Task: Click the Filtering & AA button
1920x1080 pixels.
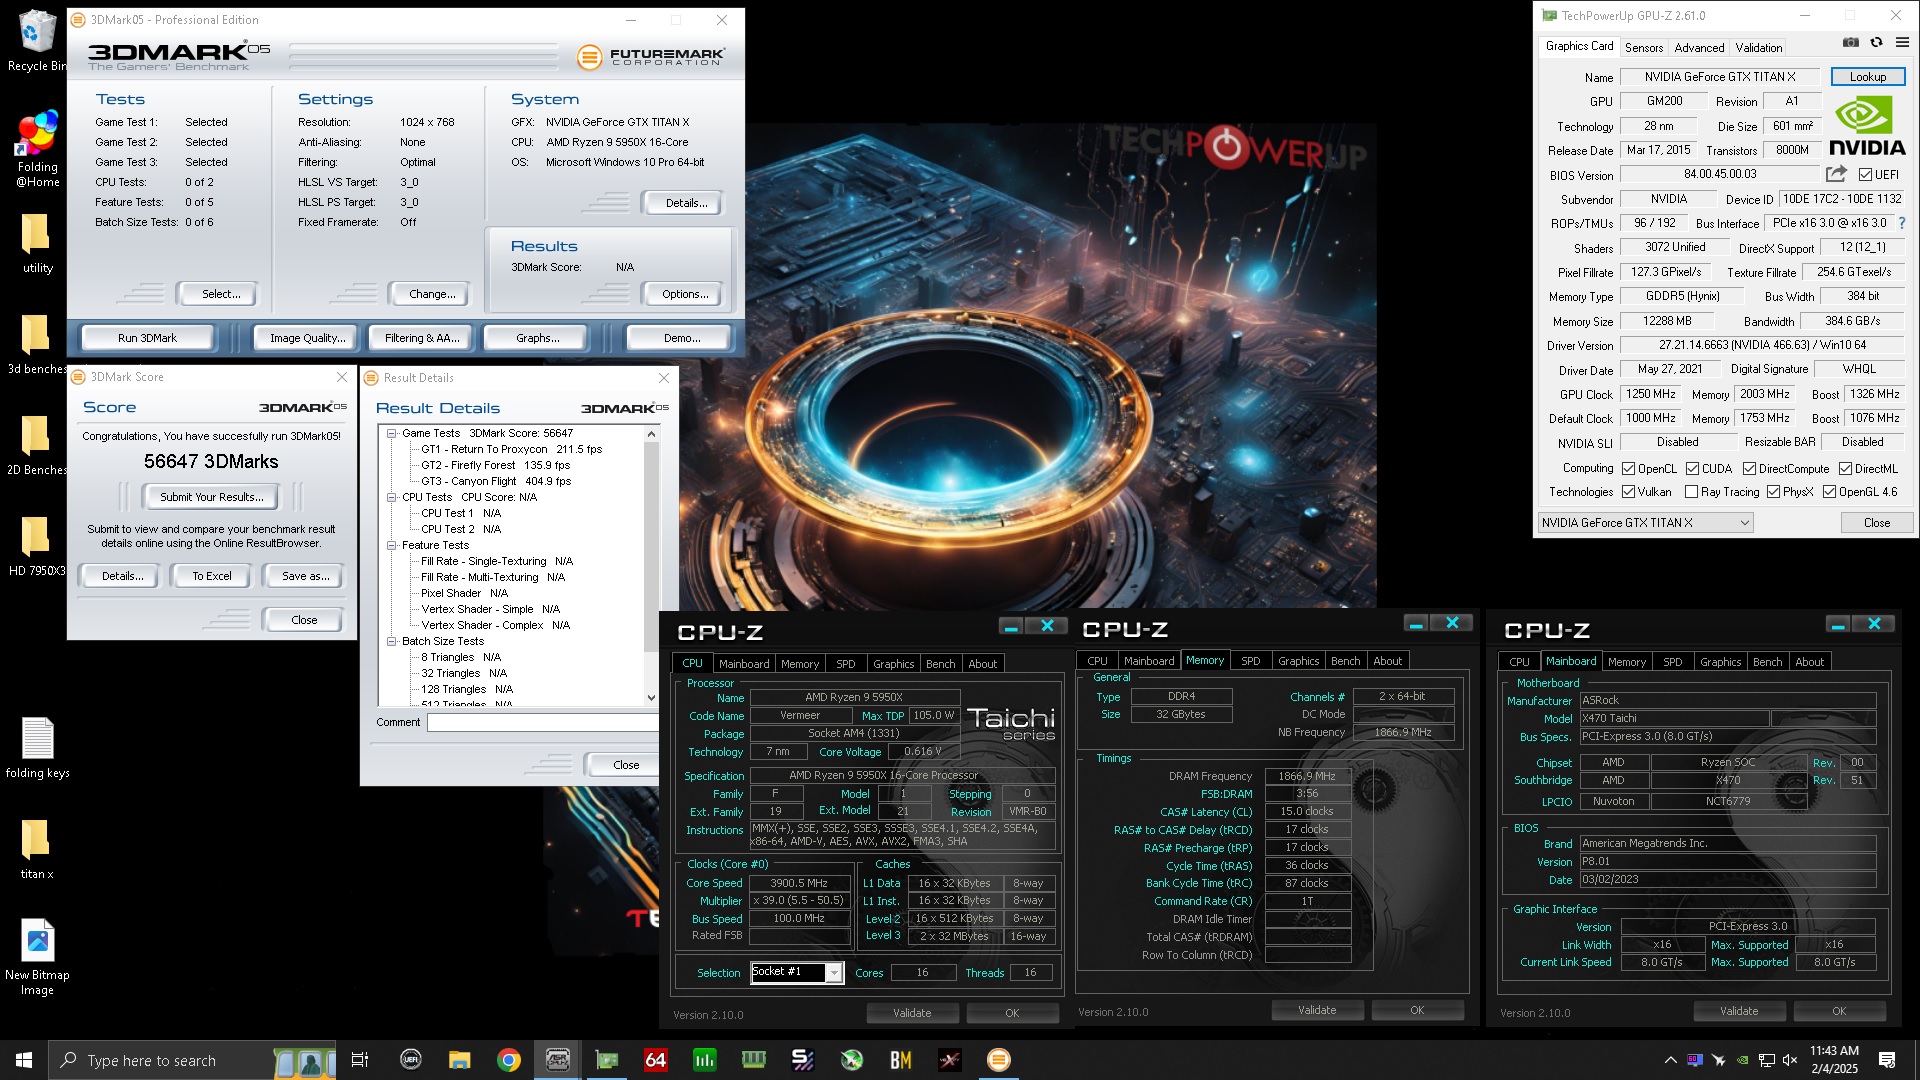Action: pyautogui.click(x=422, y=338)
